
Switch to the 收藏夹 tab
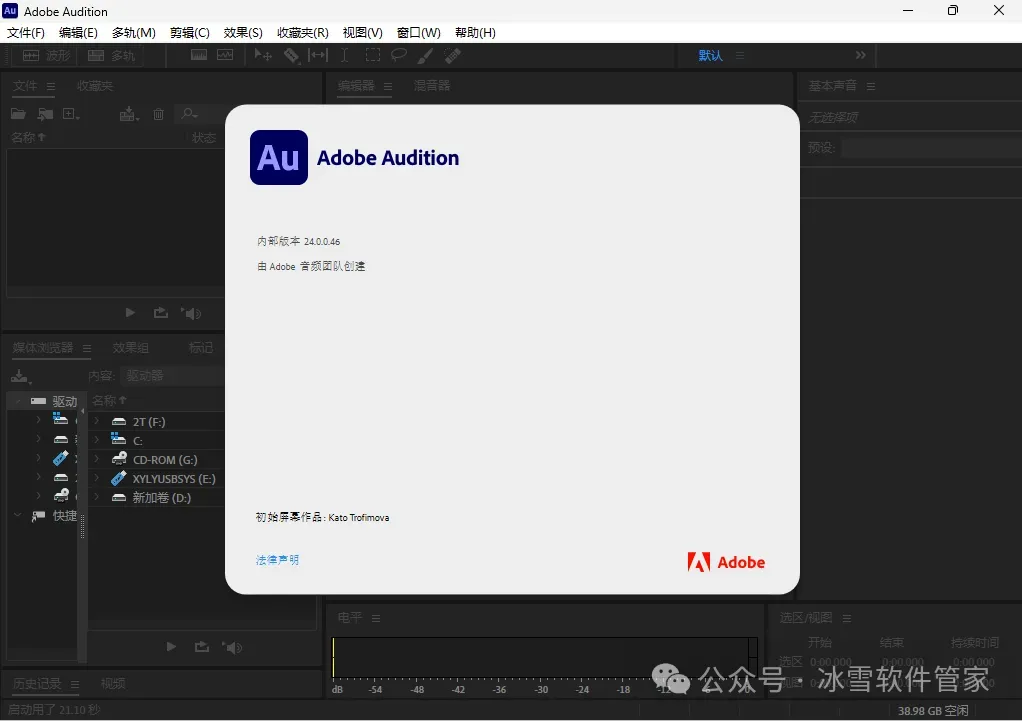(x=95, y=85)
